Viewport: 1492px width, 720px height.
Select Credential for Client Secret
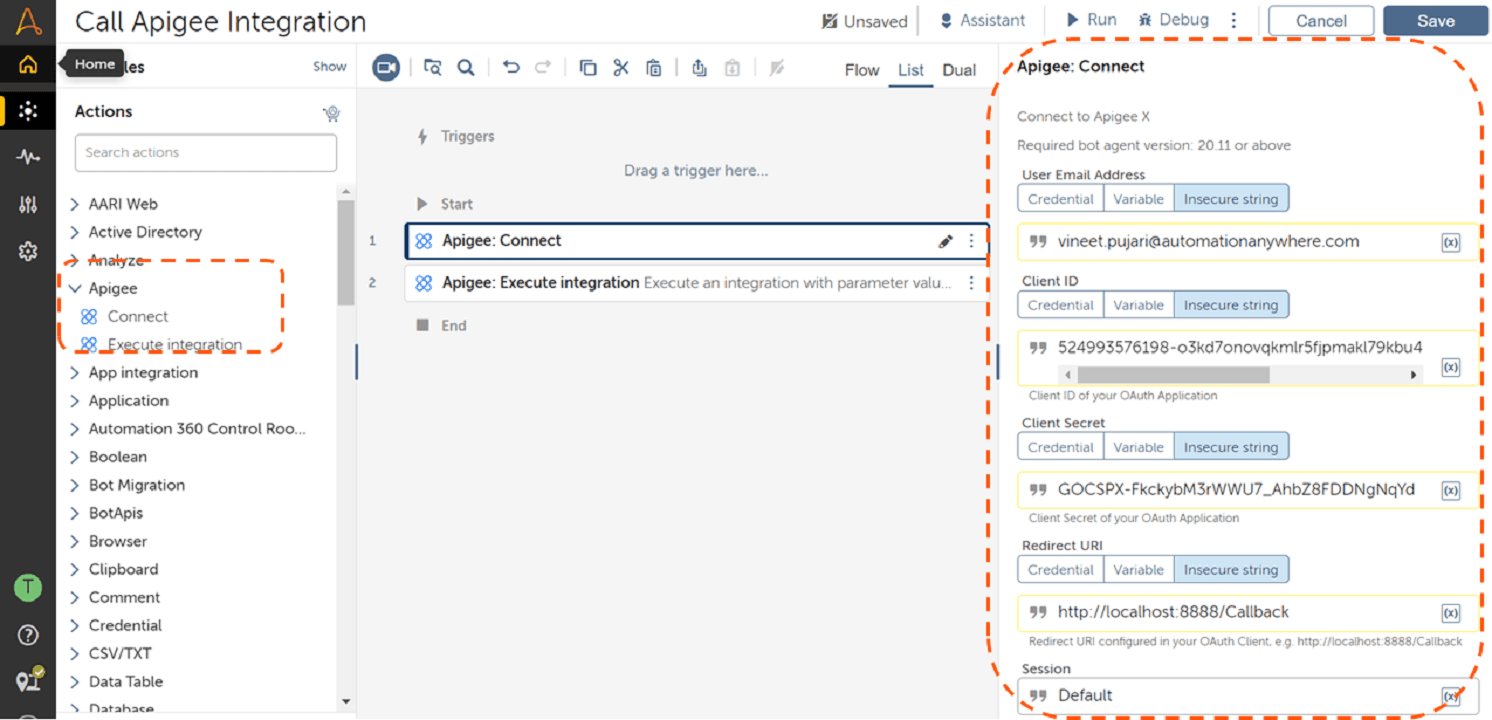click(x=1060, y=447)
